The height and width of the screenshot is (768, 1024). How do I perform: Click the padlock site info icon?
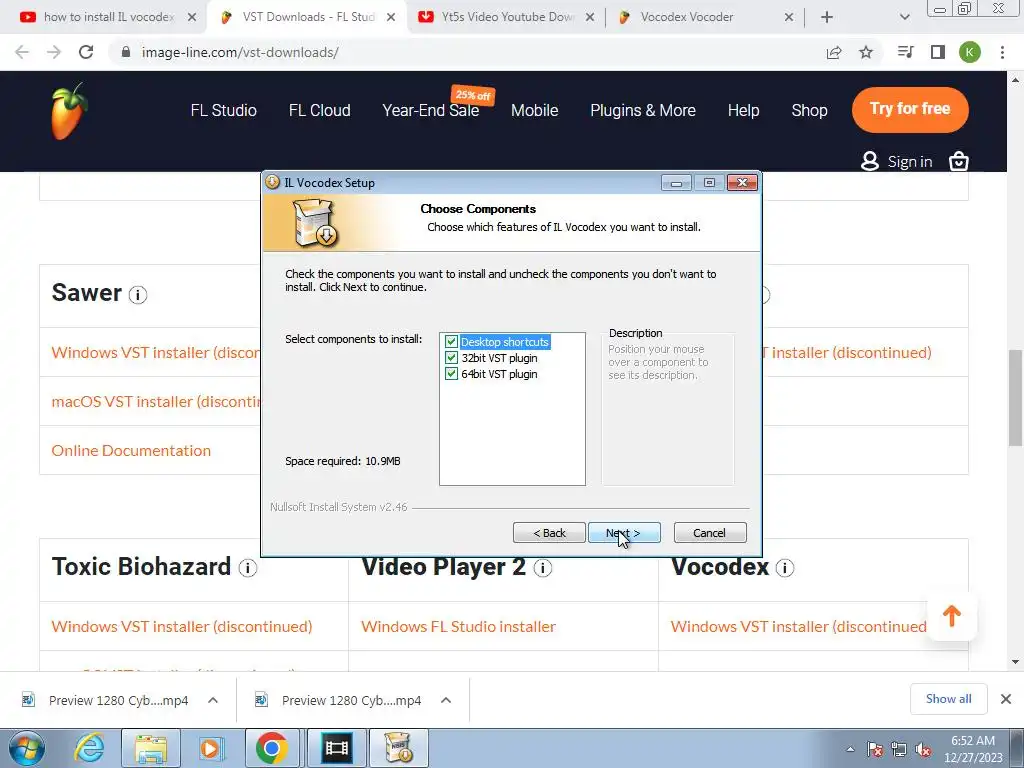[x=126, y=52]
